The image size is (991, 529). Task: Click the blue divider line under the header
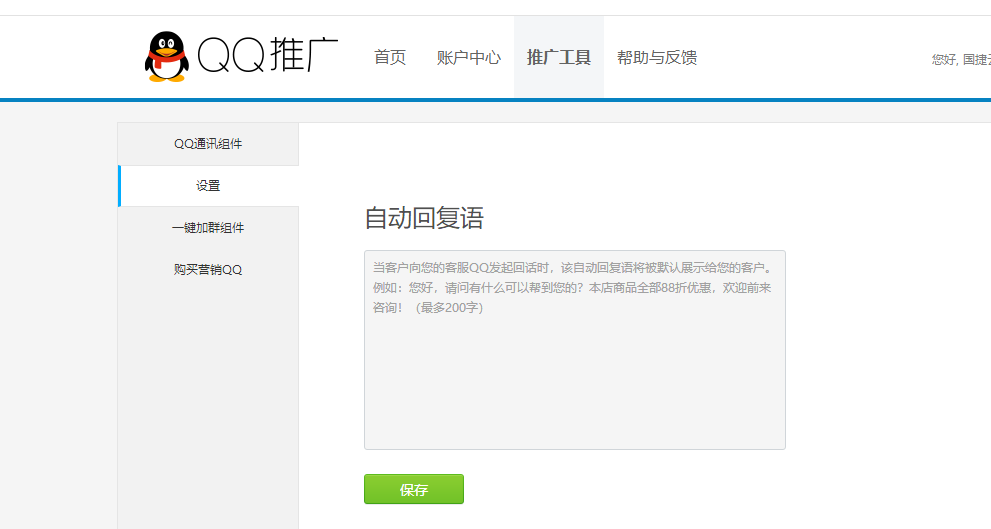pyautogui.click(x=500, y=100)
